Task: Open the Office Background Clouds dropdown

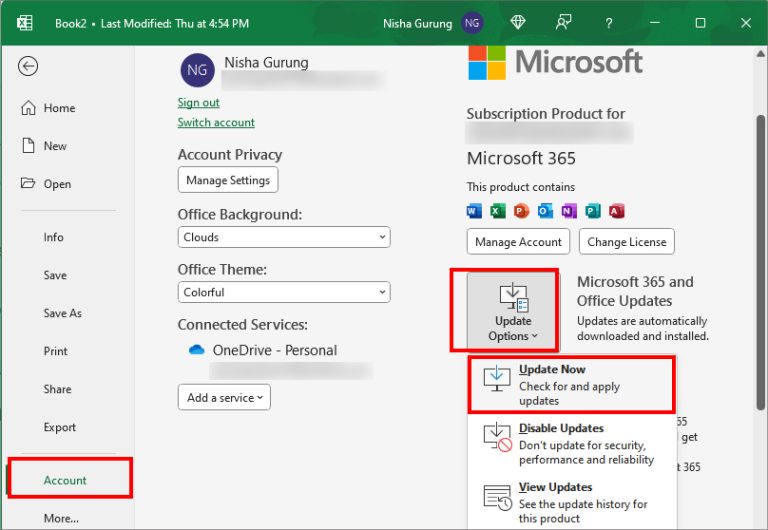Action: (x=284, y=237)
